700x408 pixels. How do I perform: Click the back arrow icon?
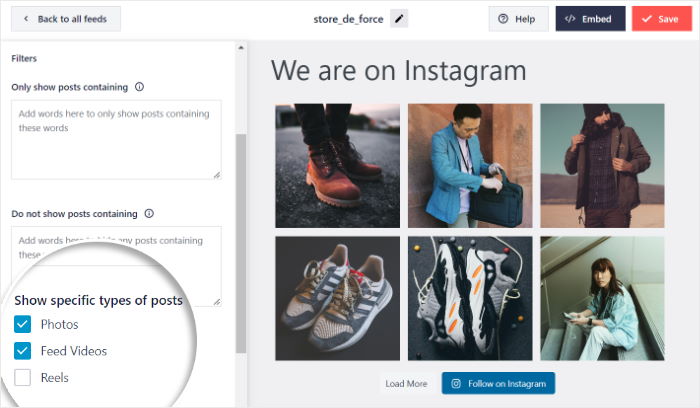[25, 19]
